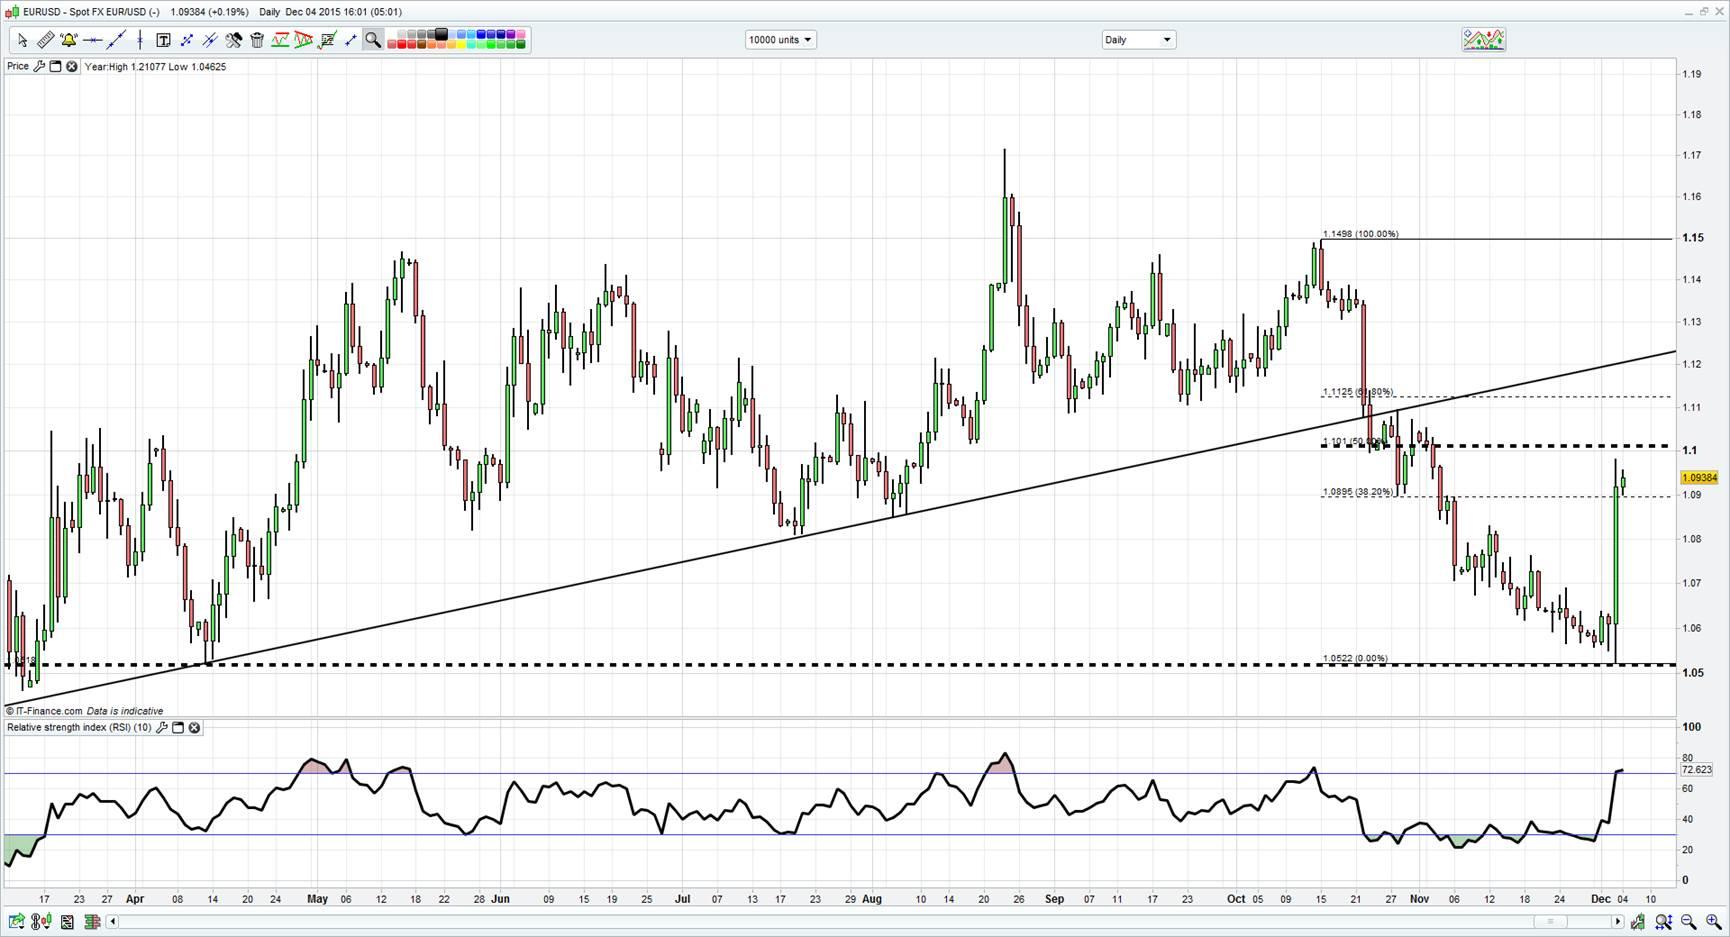Close the RSI indicator panel
This screenshot has height=937, width=1730.
[x=195, y=728]
